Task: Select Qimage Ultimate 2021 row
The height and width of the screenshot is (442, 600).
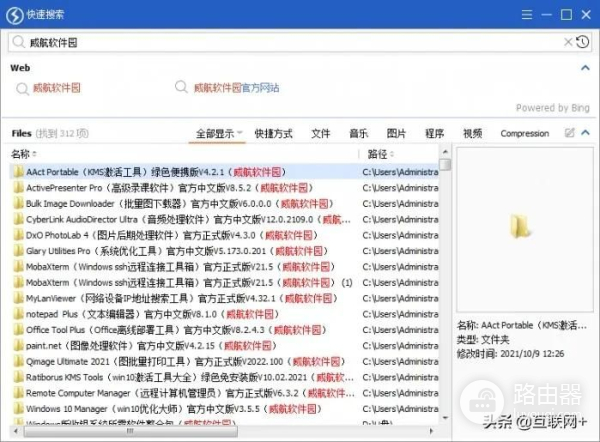Action: (x=225, y=361)
